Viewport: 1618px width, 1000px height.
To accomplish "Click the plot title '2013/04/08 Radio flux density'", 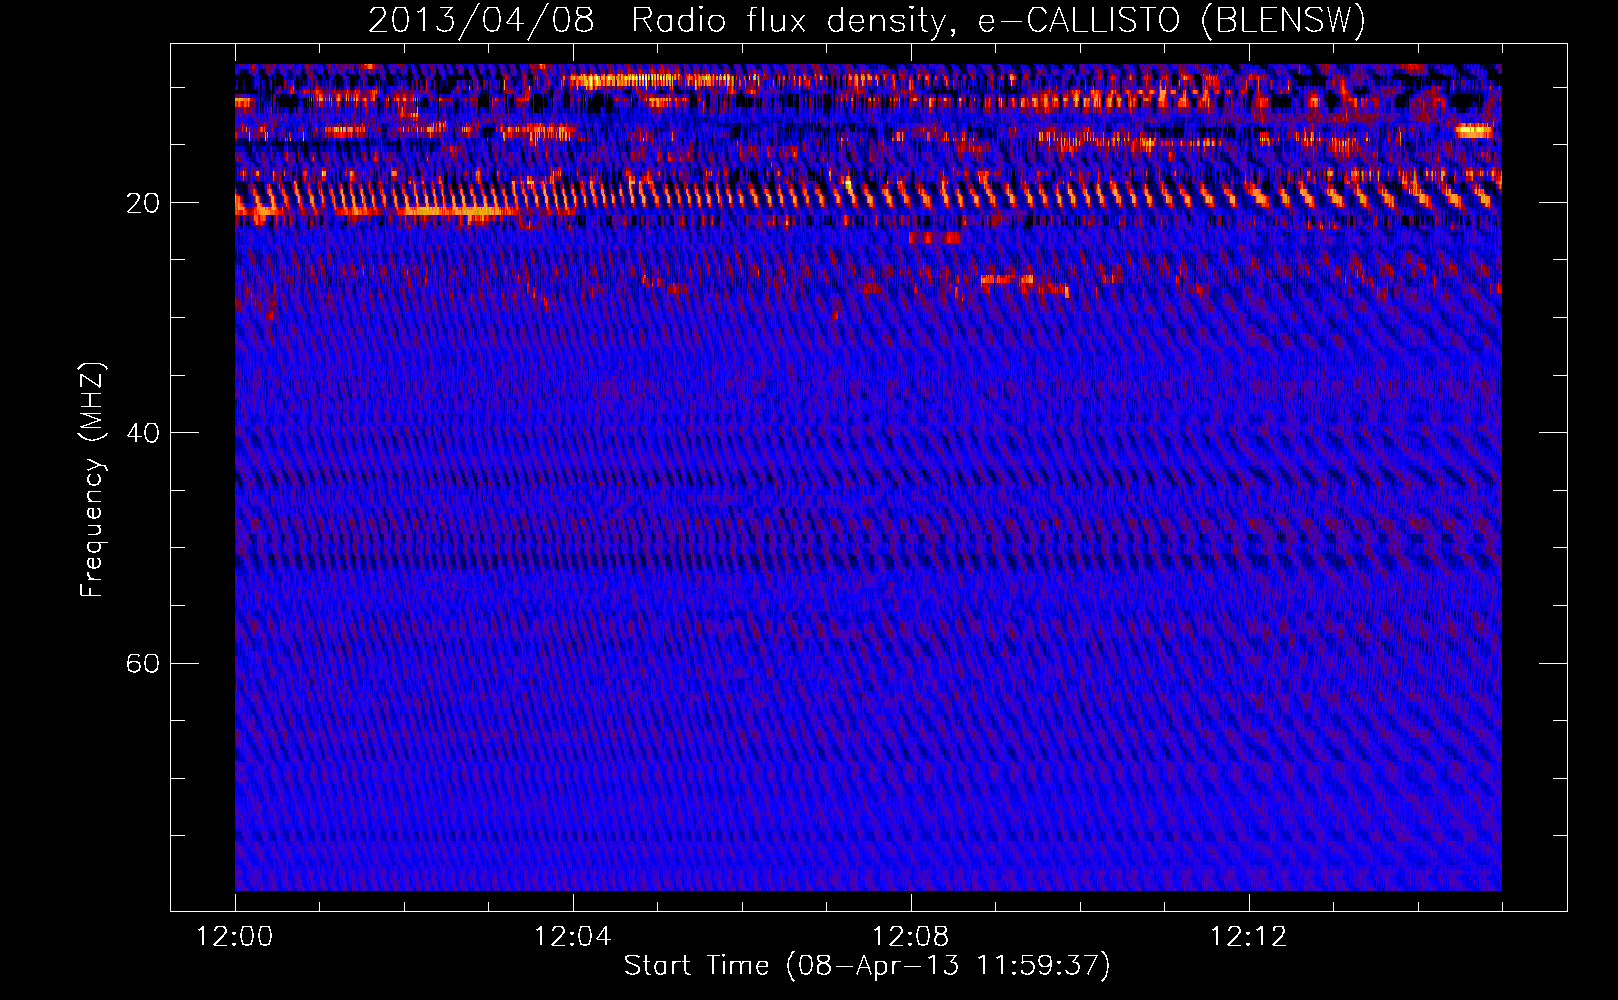I will (867, 20).
